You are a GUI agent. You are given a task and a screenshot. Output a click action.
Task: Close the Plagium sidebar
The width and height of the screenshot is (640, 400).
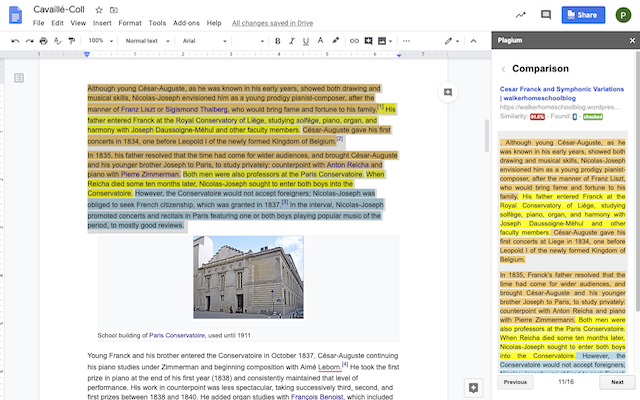point(632,40)
